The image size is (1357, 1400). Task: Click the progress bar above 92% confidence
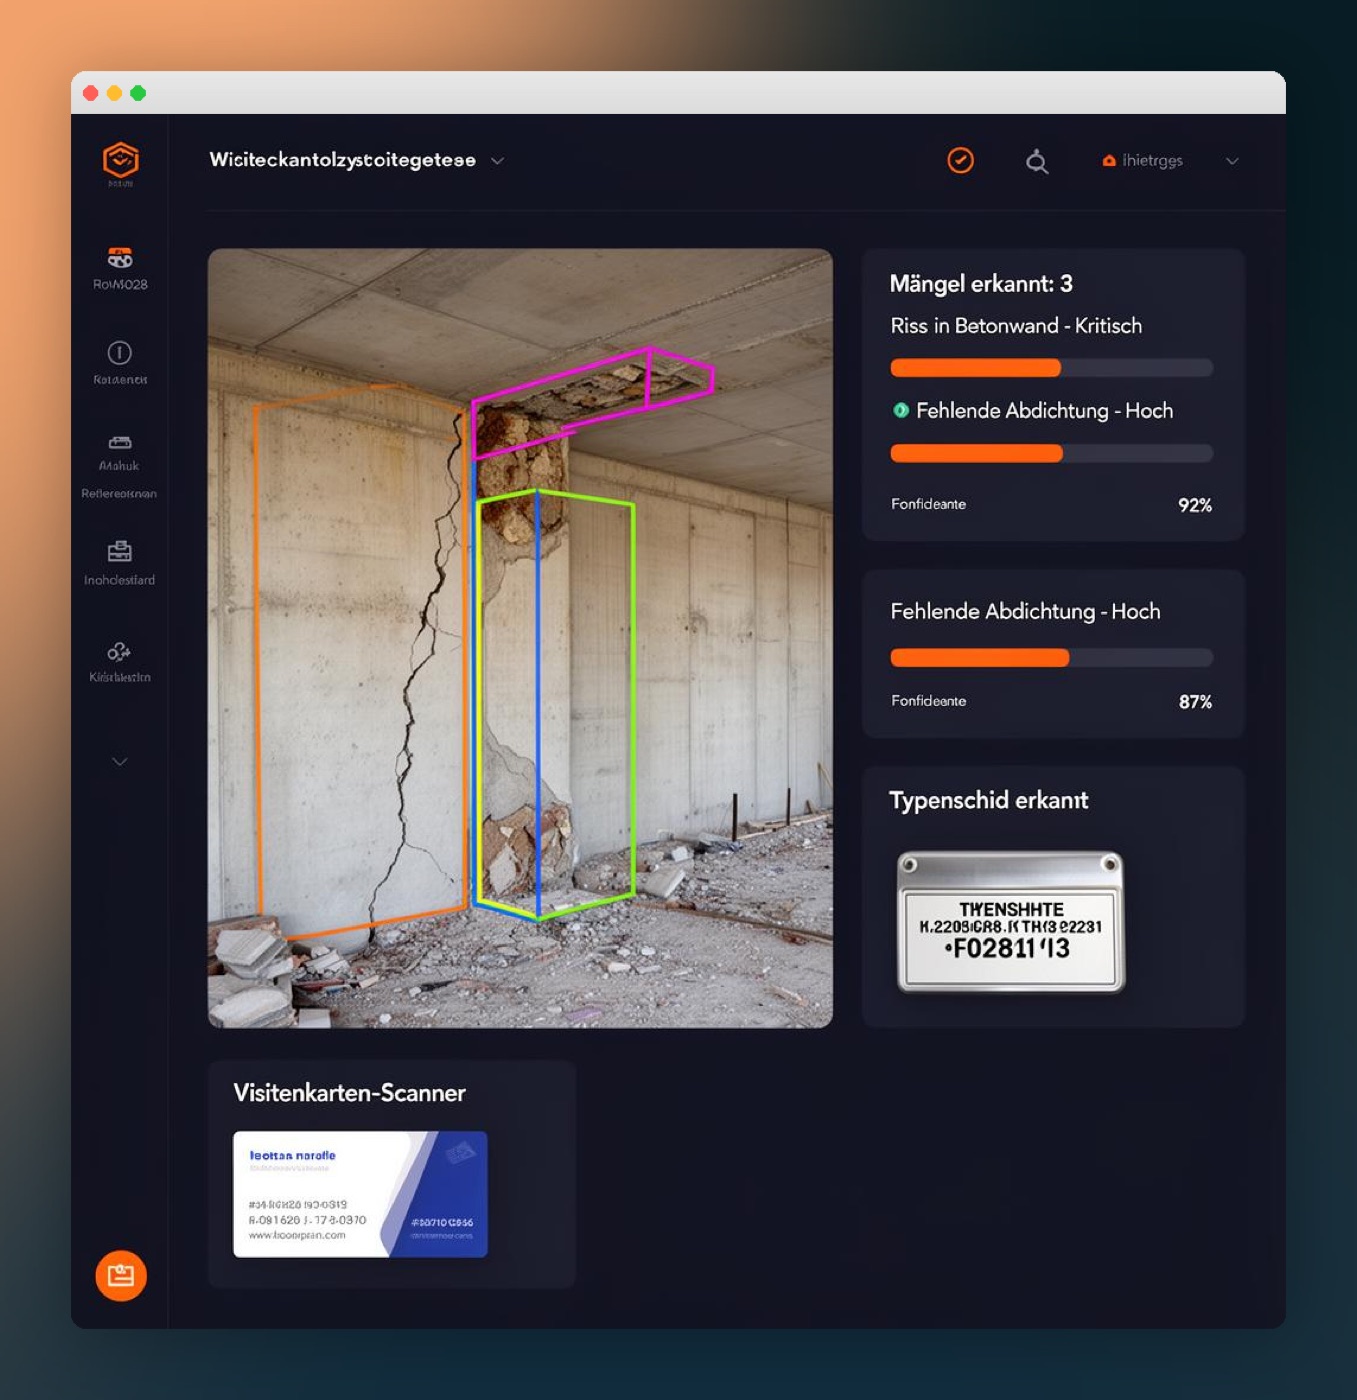[x=1051, y=453]
